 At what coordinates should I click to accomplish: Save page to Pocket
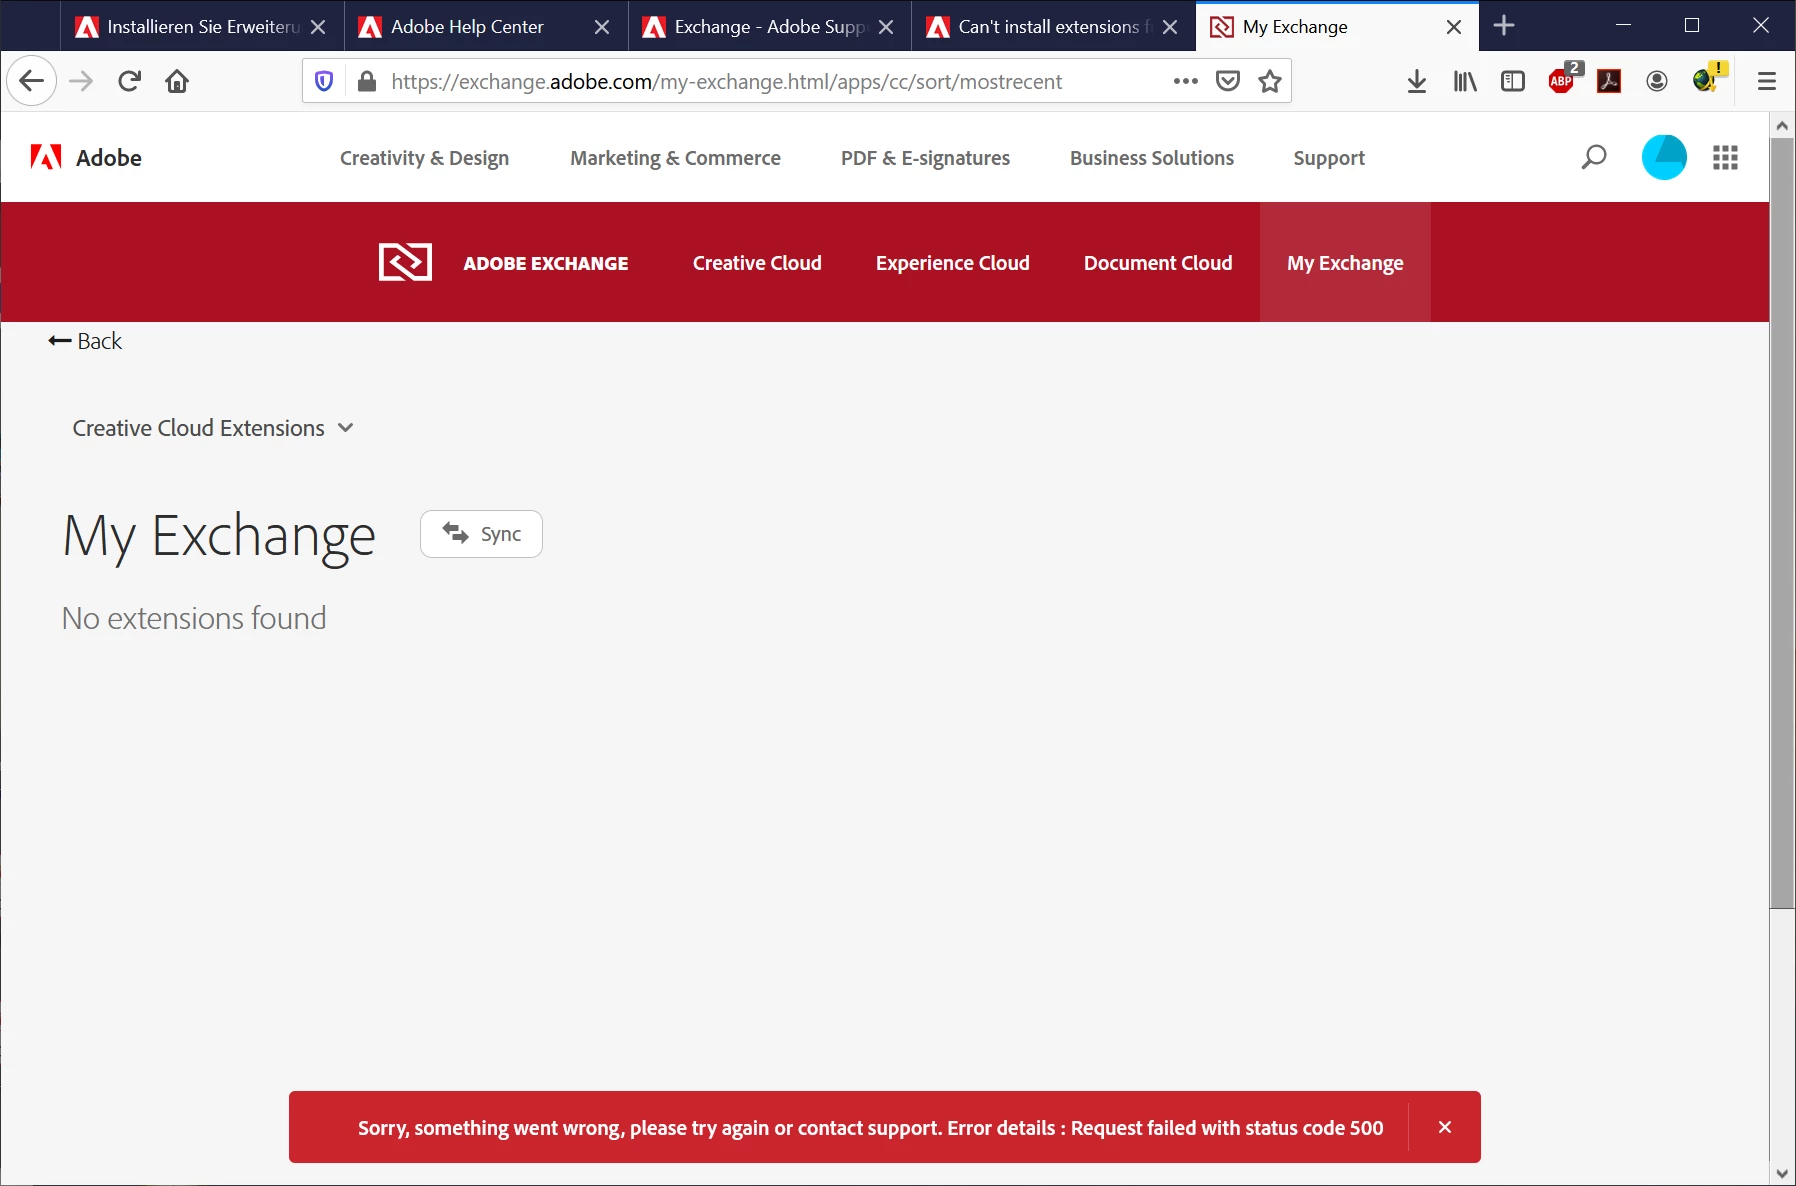click(x=1228, y=81)
